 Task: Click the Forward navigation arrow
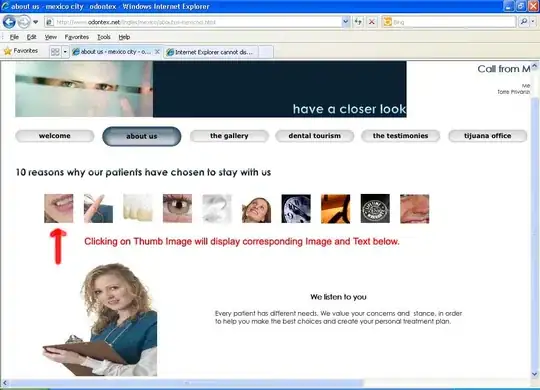[x=24, y=22]
